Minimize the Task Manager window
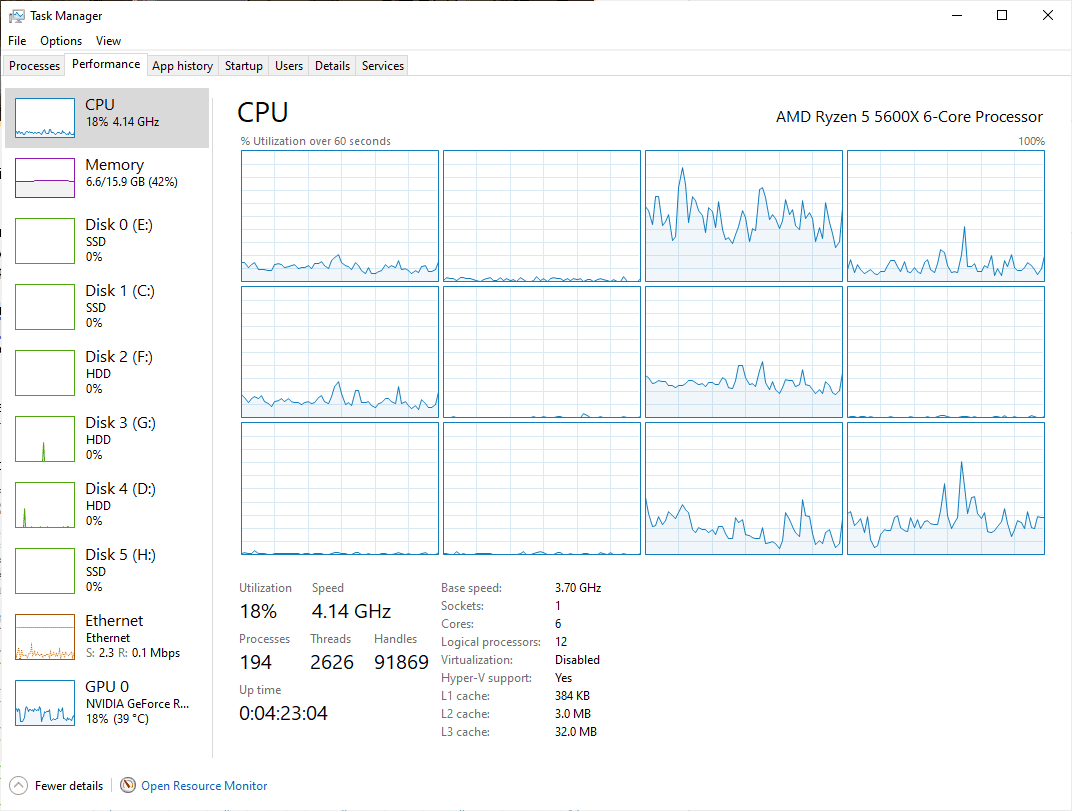The image size is (1072, 811). (957, 15)
